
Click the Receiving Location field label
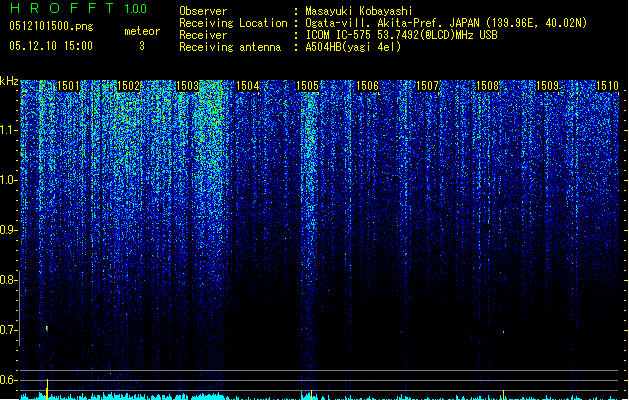tap(233, 23)
